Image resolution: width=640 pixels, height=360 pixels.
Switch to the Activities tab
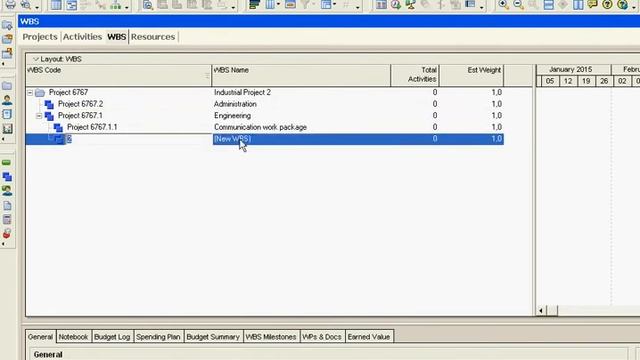pos(82,37)
